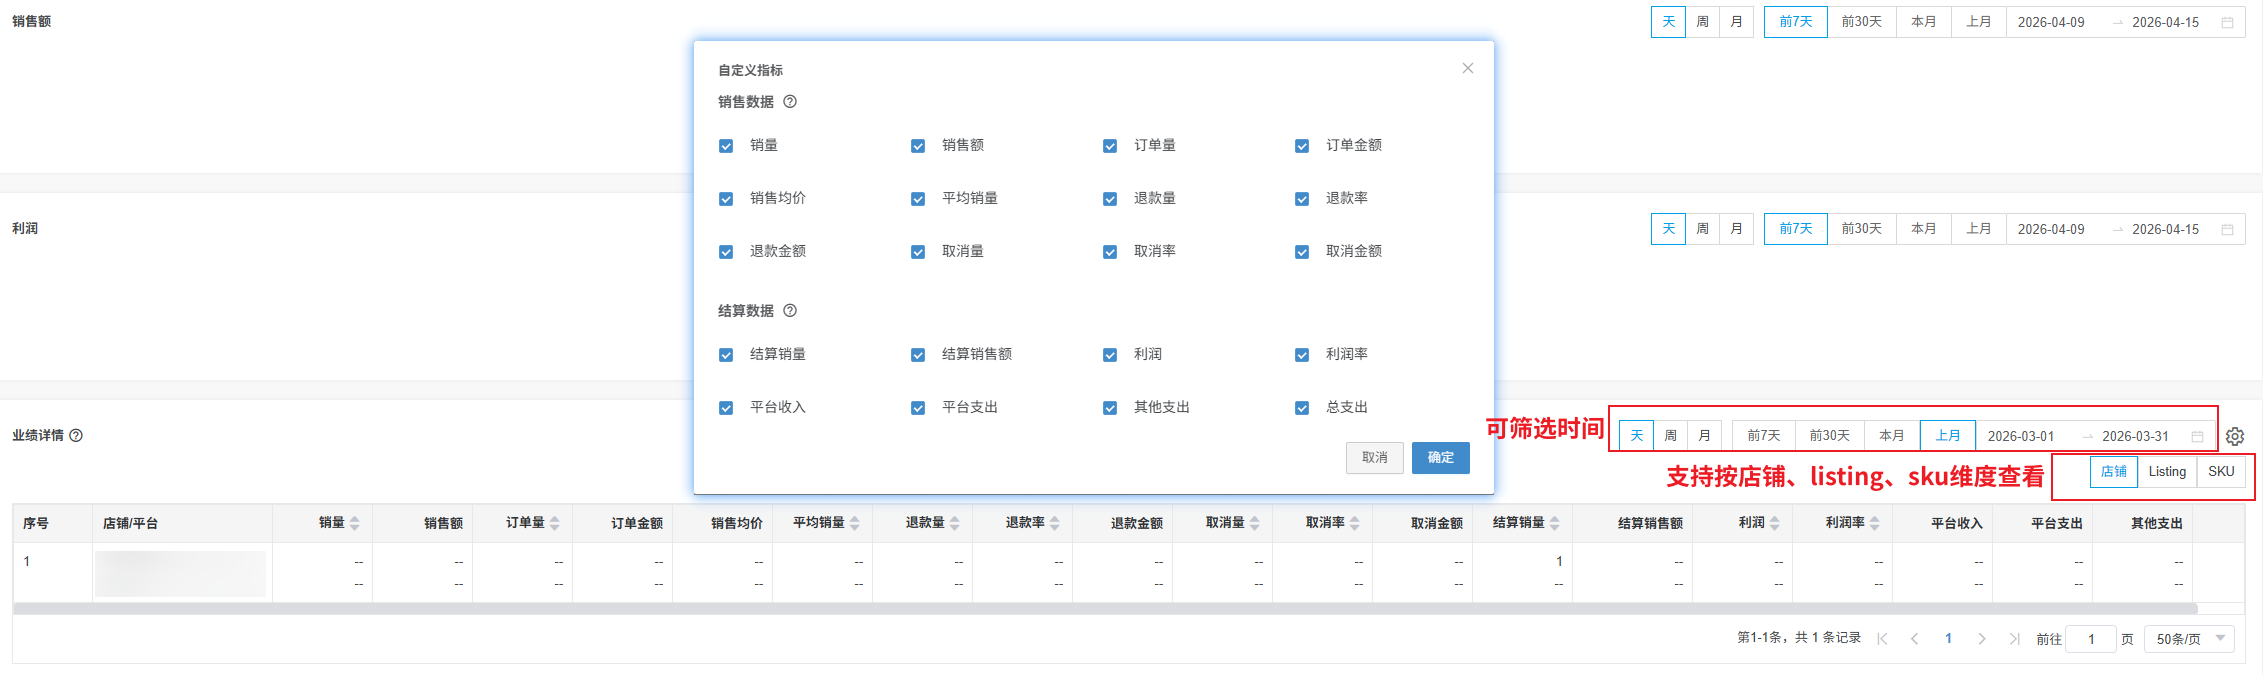The image size is (2263, 675).
Task: Click the 前往 page number input field
Action: [x=2090, y=639]
